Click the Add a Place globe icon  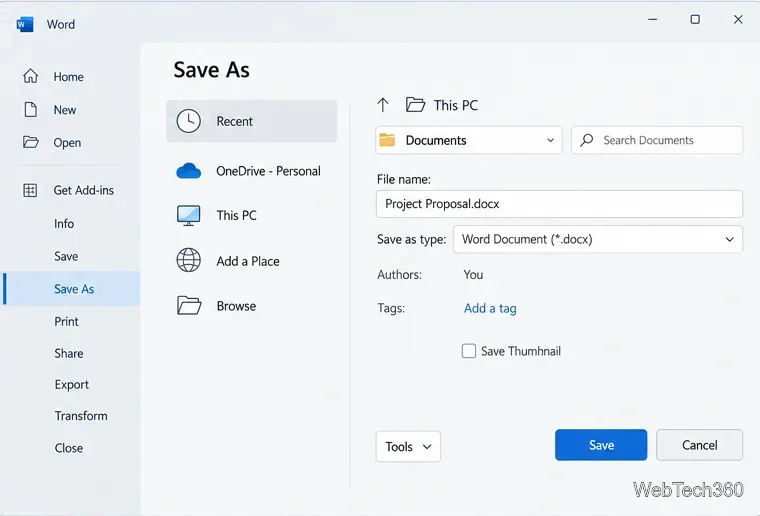[x=189, y=260]
